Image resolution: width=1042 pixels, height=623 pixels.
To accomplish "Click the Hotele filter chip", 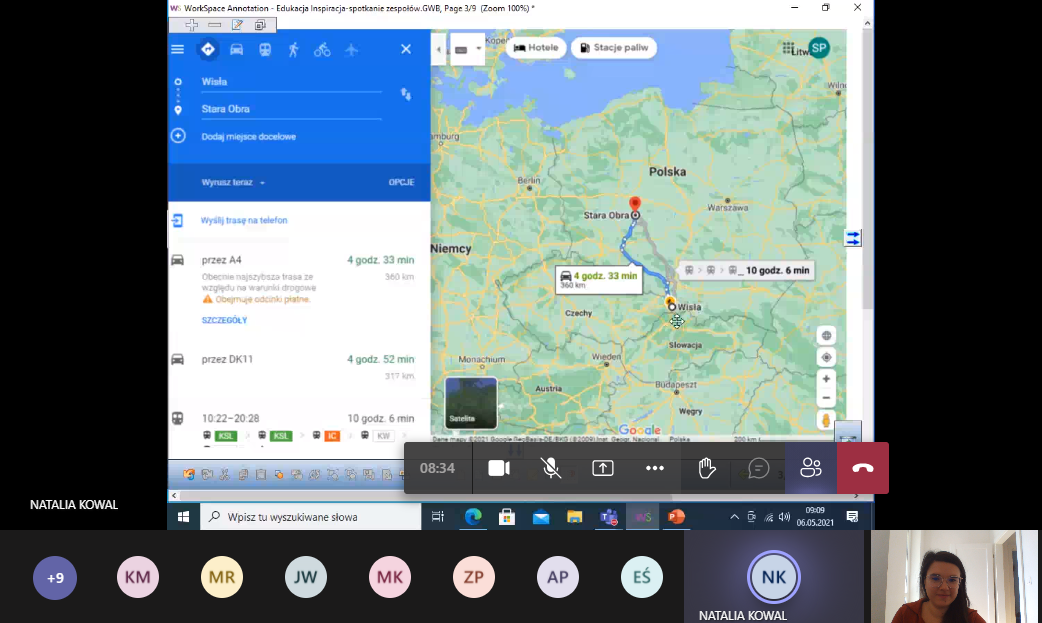I will click(x=536, y=48).
